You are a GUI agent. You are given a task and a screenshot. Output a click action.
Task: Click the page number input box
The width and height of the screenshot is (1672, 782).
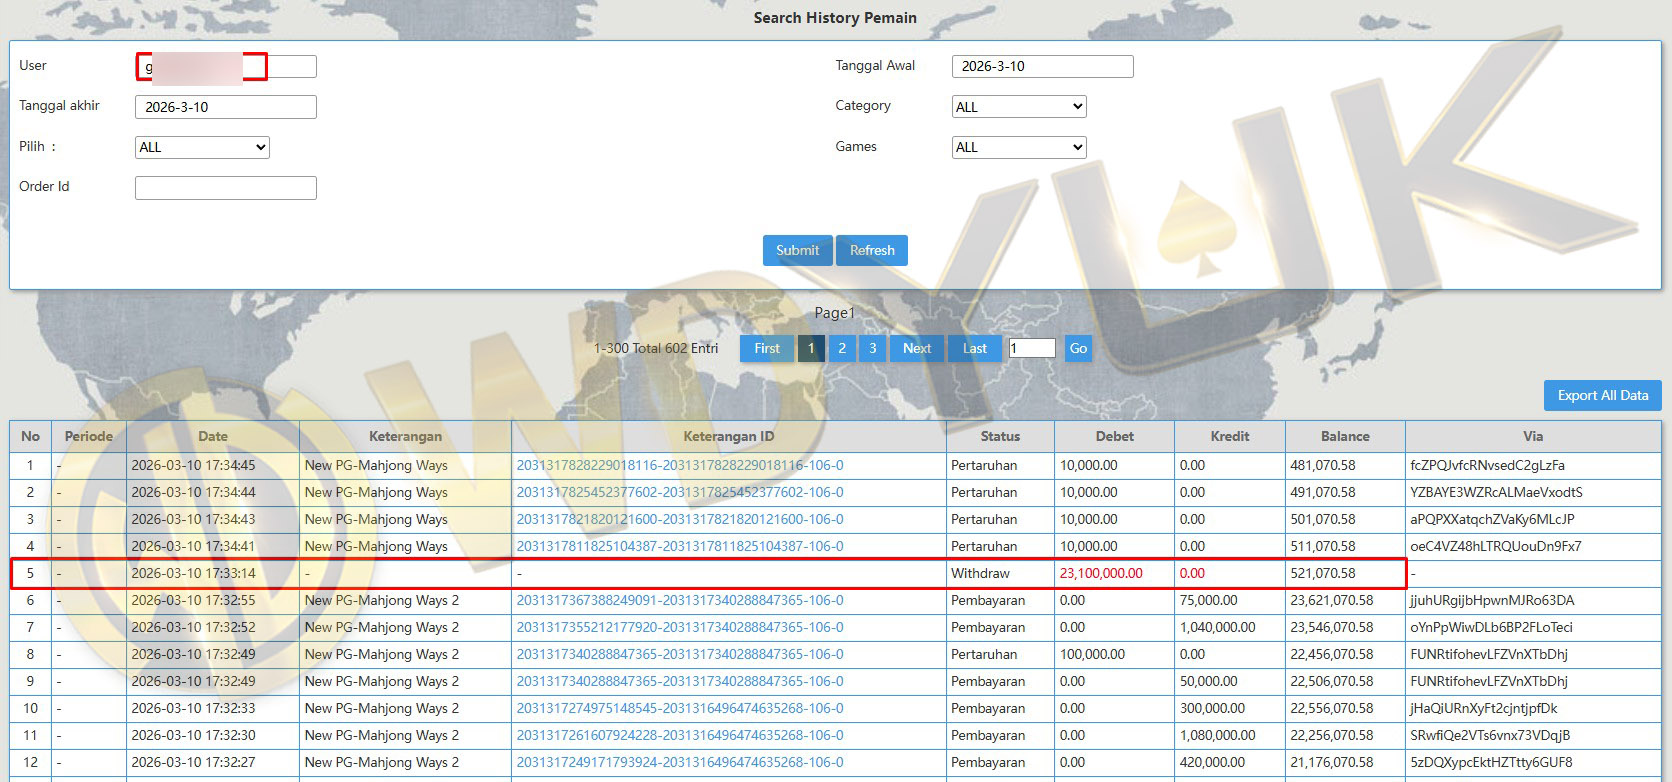coord(1031,348)
